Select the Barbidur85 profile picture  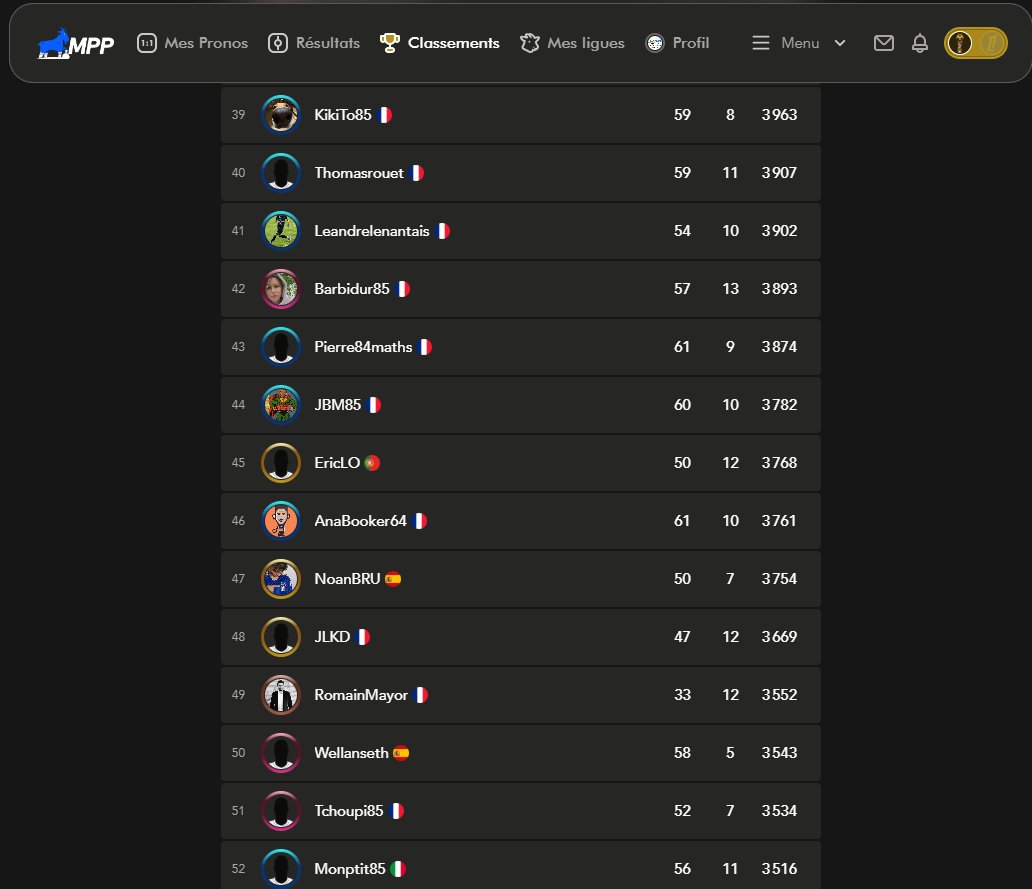click(281, 289)
